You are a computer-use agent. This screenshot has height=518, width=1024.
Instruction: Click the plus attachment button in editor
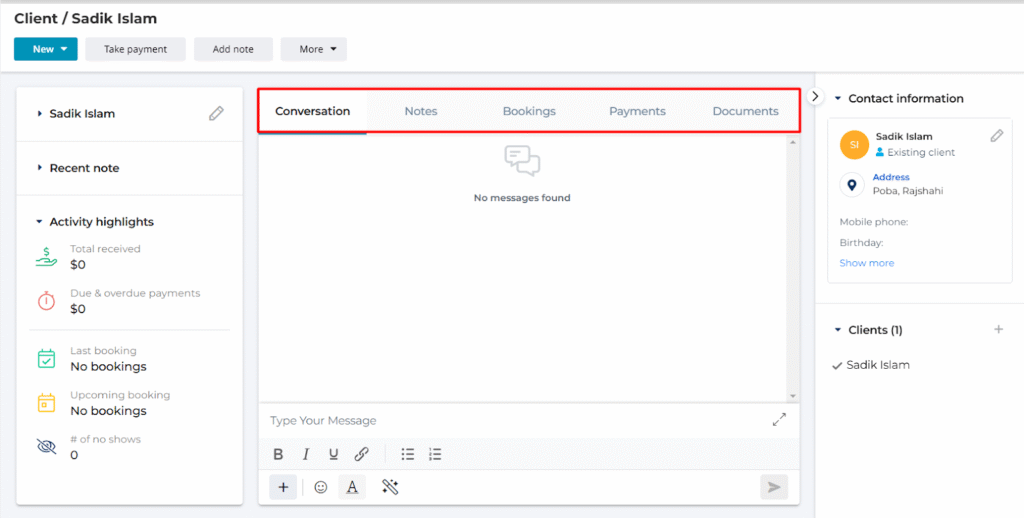tap(283, 487)
